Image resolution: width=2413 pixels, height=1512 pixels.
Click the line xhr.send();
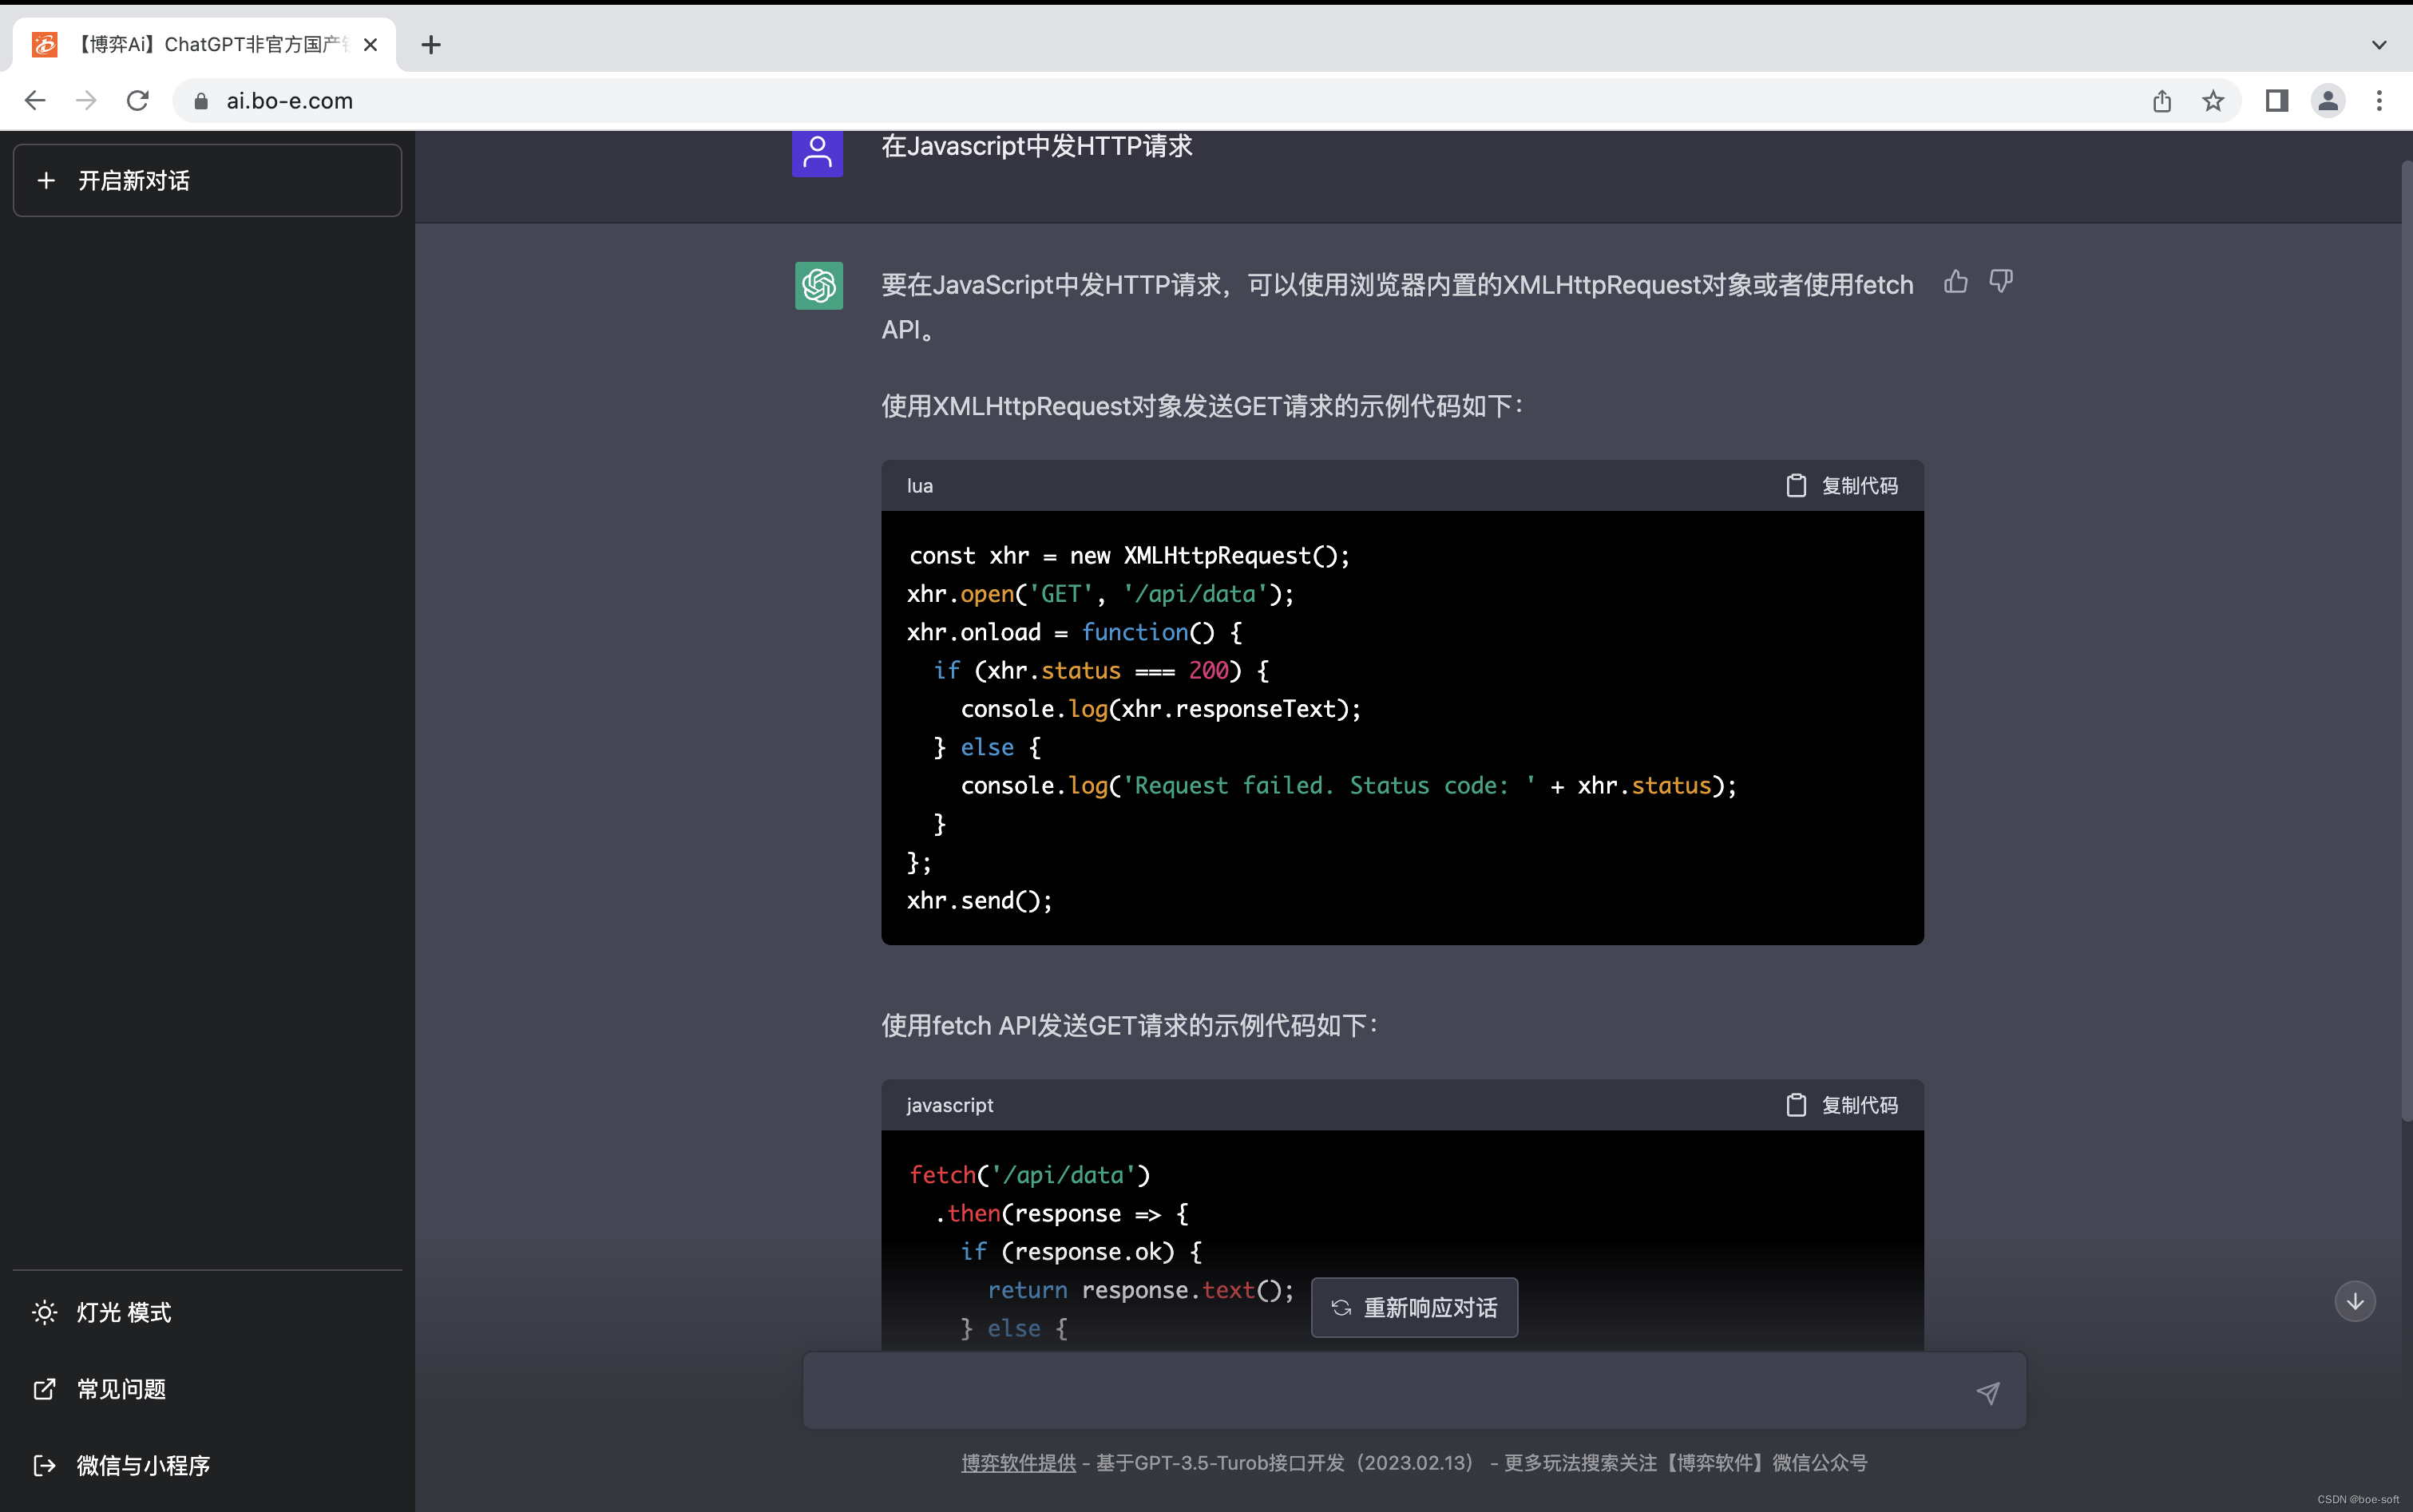(x=979, y=901)
